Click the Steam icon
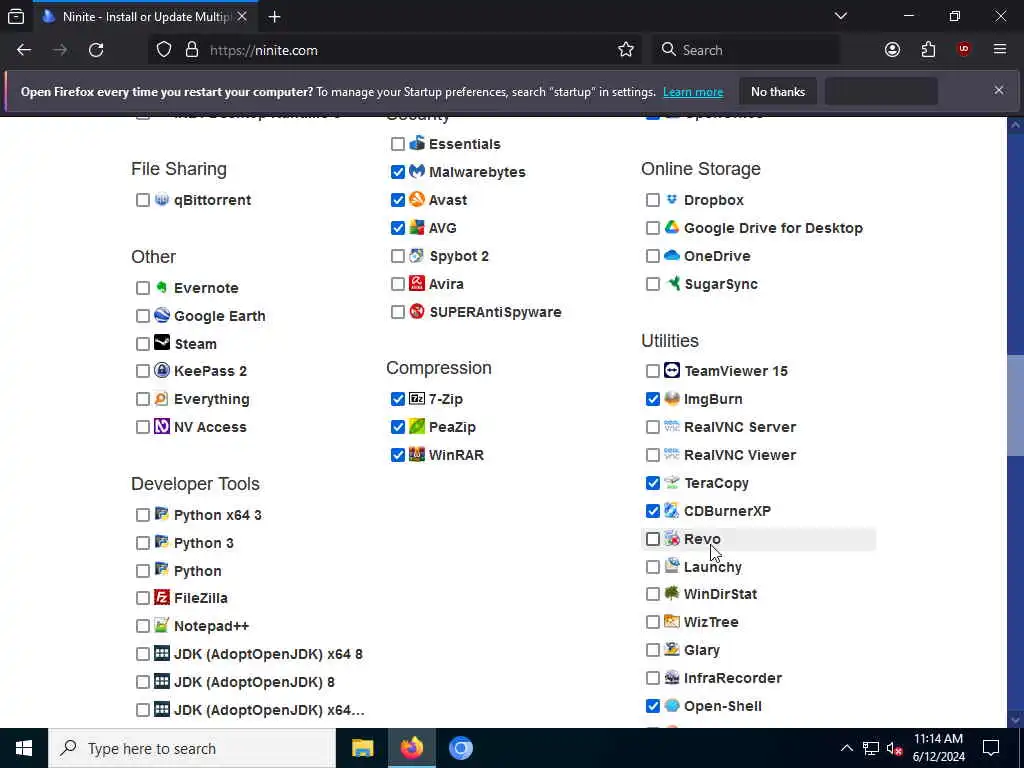The width and height of the screenshot is (1024, 768). tap(161, 343)
